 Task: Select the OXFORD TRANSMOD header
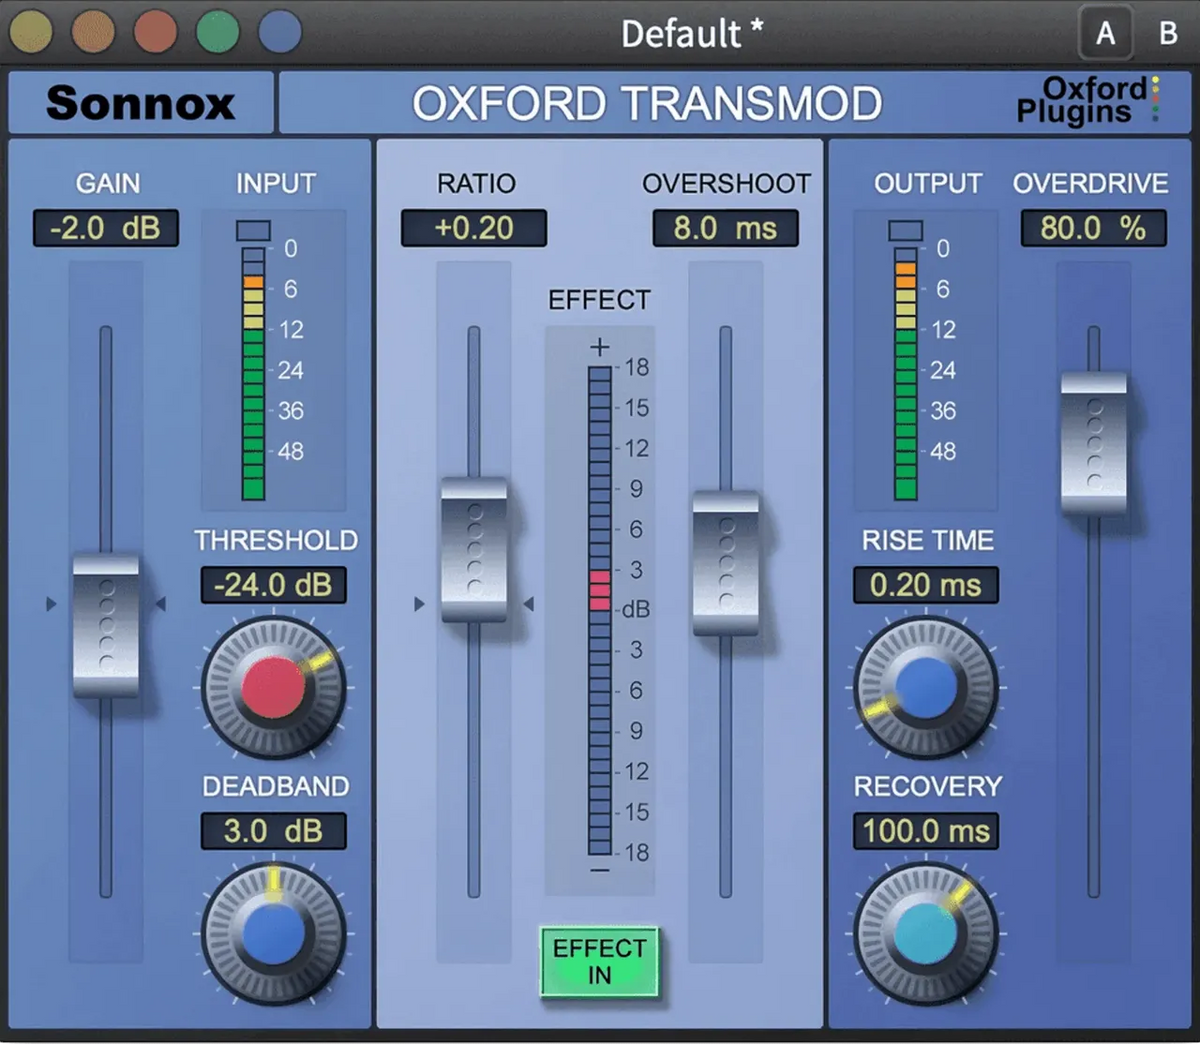pos(650,103)
